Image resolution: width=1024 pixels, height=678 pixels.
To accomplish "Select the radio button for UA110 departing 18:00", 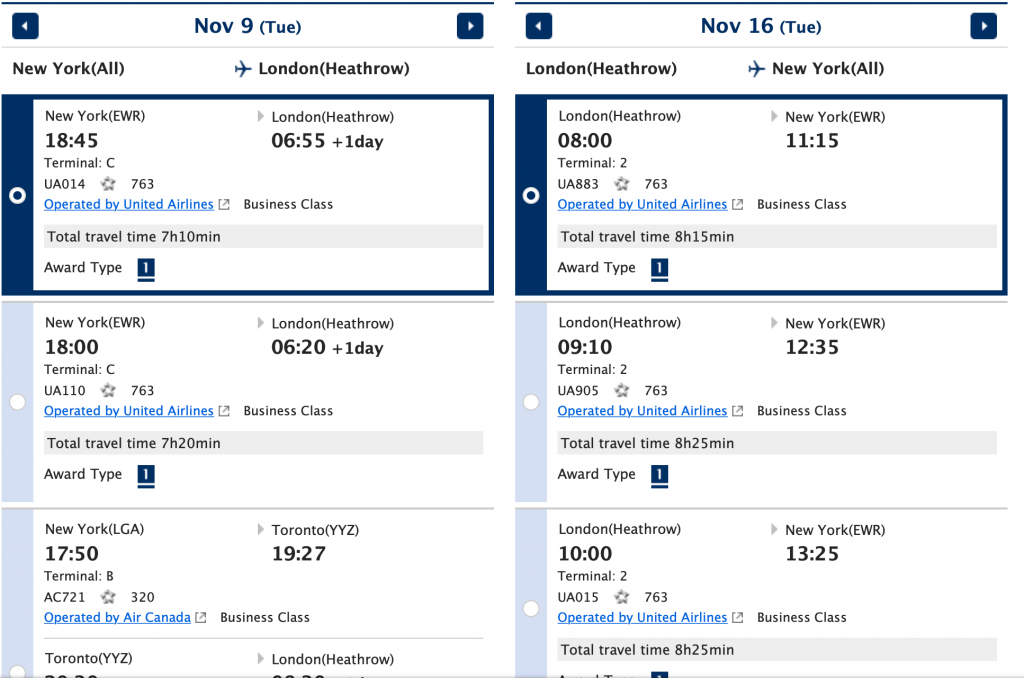I will click(x=17, y=401).
